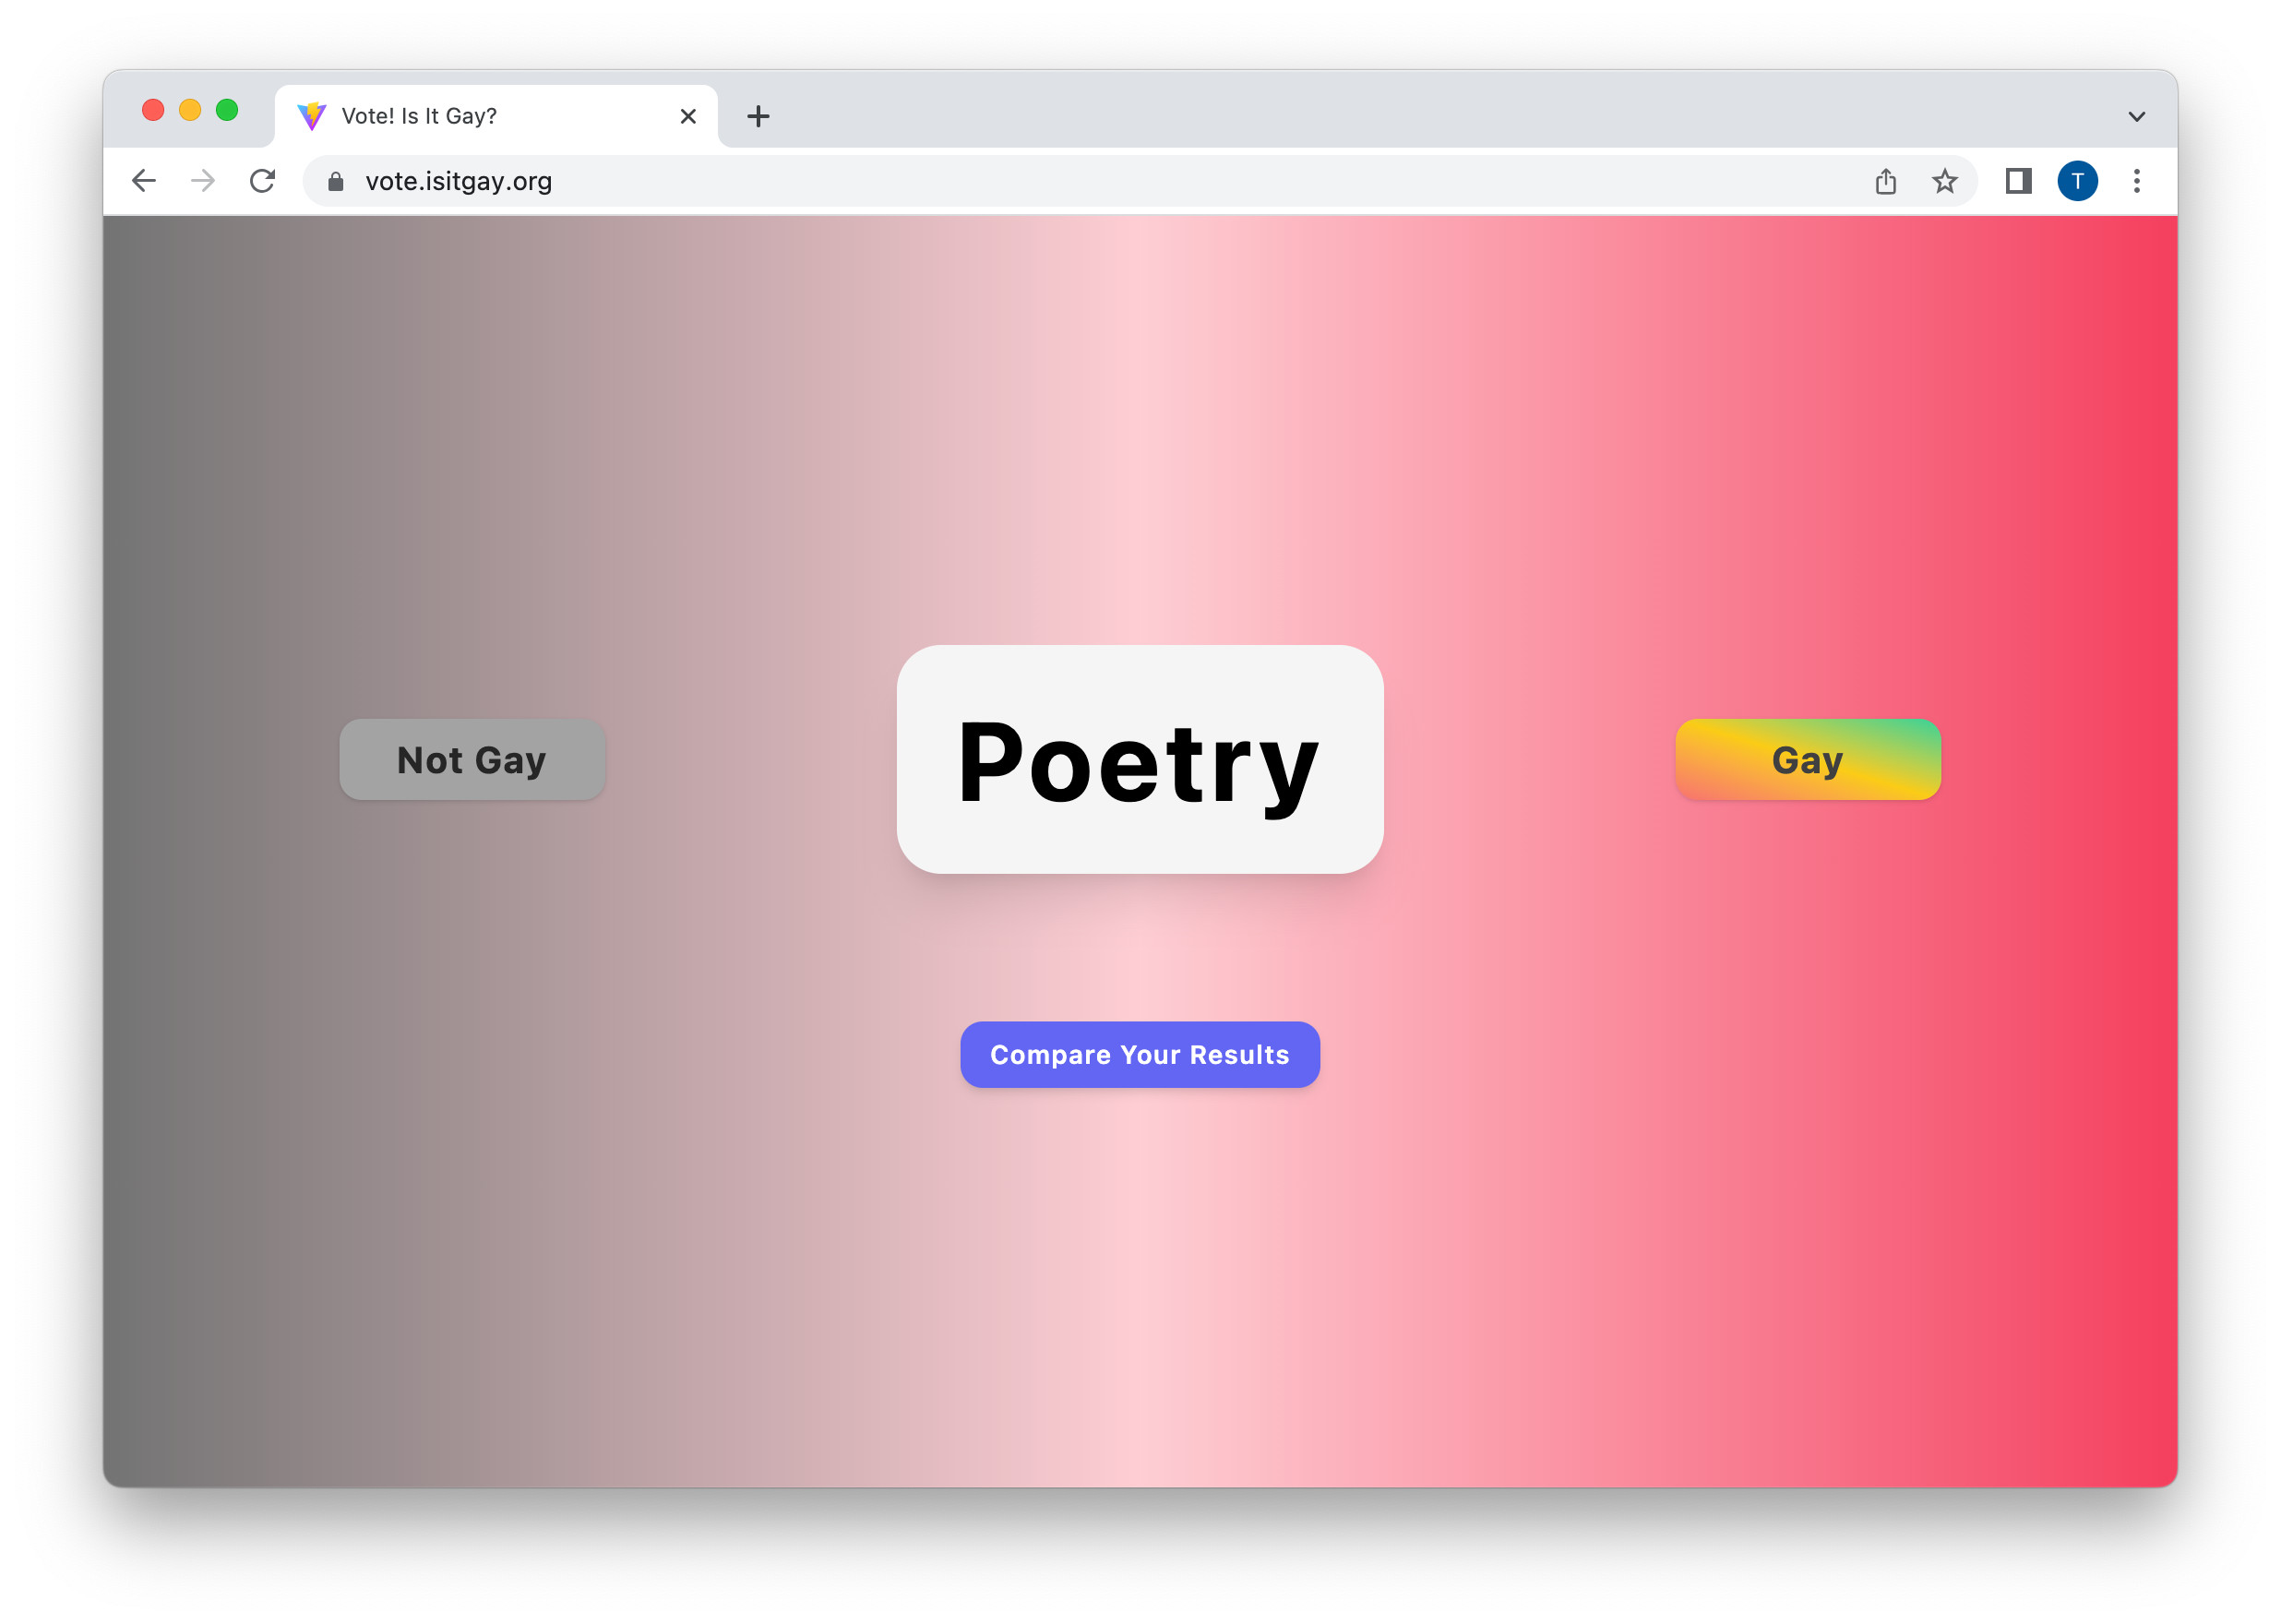
Task: Vote Not Gay for Poetry
Action: coord(472,760)
